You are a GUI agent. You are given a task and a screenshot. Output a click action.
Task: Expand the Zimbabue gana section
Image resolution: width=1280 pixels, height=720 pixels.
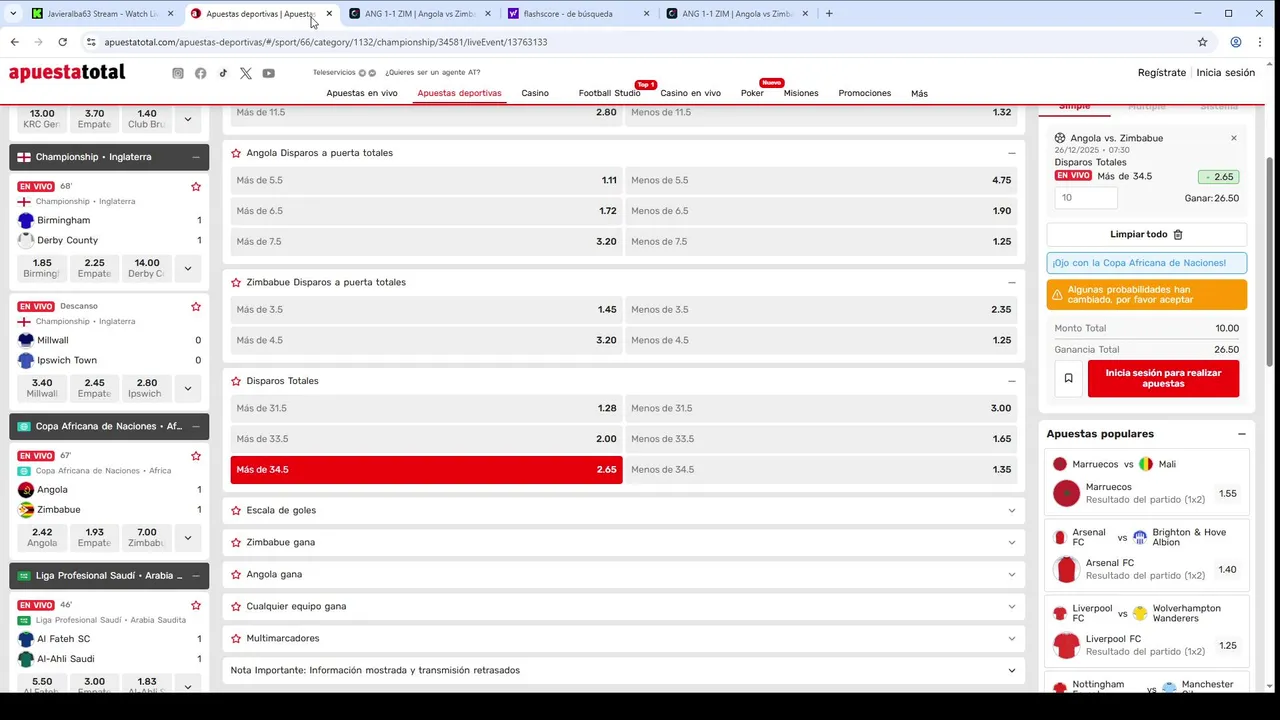tap(1012, 542)
